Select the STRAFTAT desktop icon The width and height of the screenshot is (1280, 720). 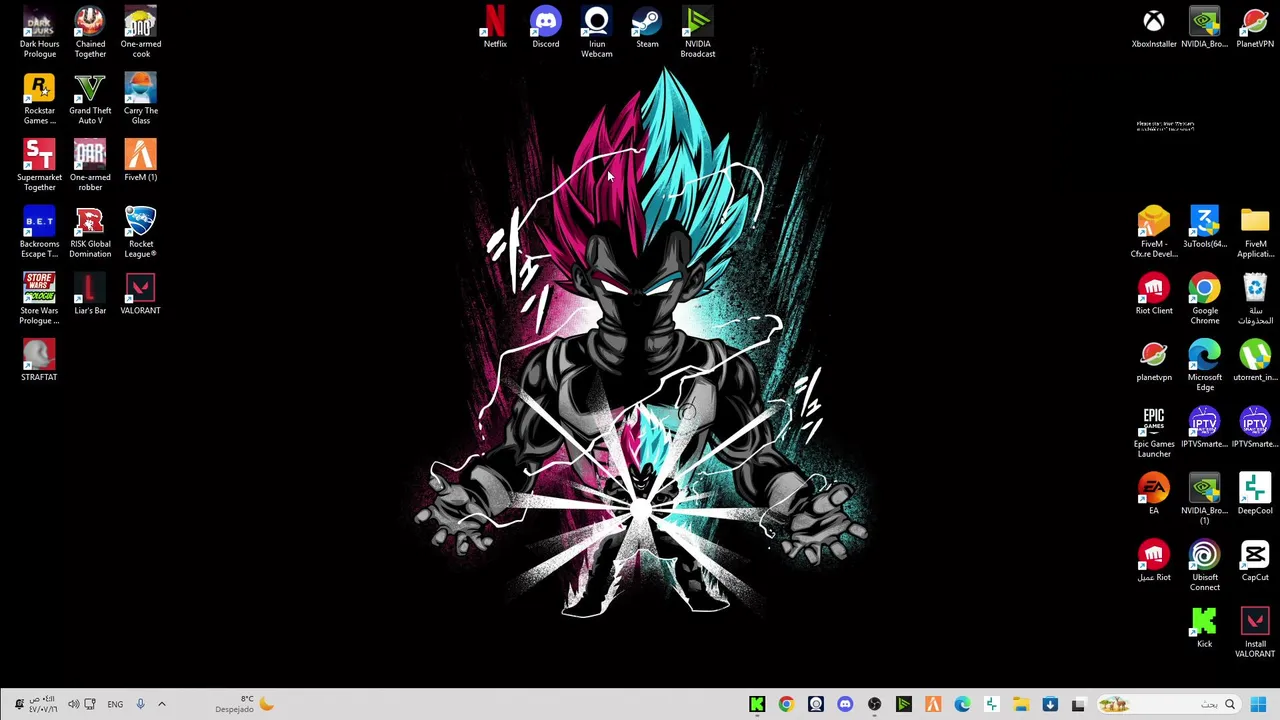point(39,361)
